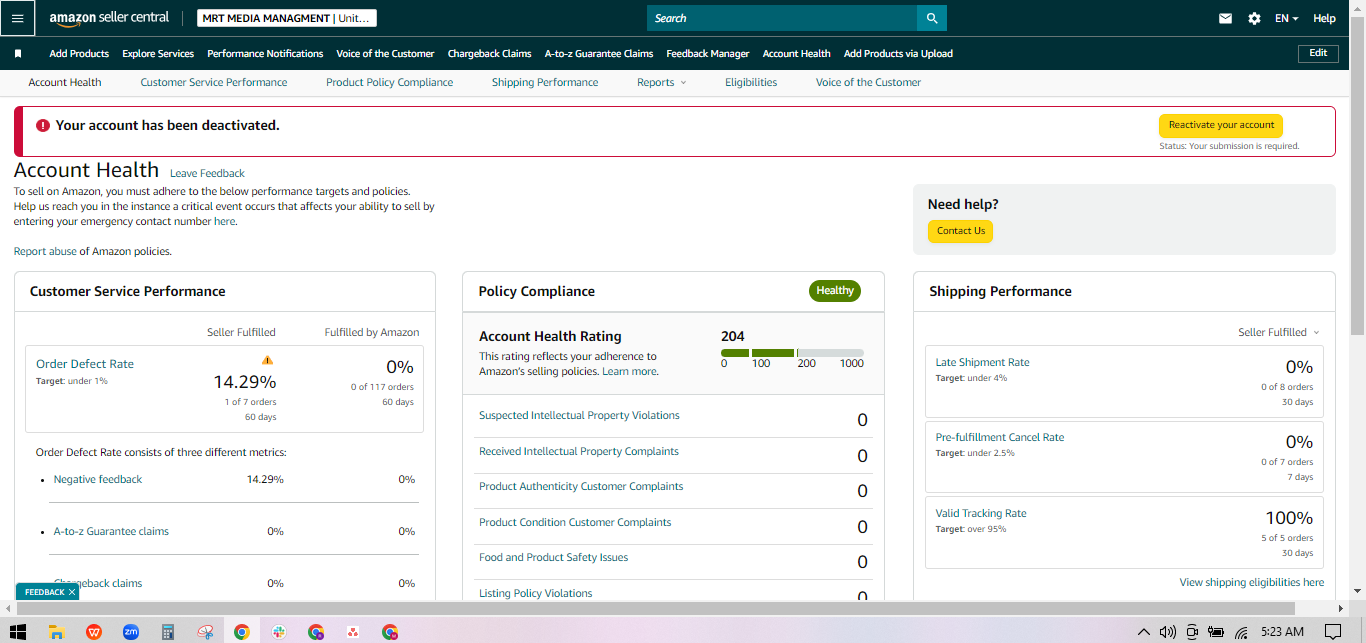Open the Order Defect Rate link
The image size is (1366, 643).
pyautogui.click(x=85, y=364)
